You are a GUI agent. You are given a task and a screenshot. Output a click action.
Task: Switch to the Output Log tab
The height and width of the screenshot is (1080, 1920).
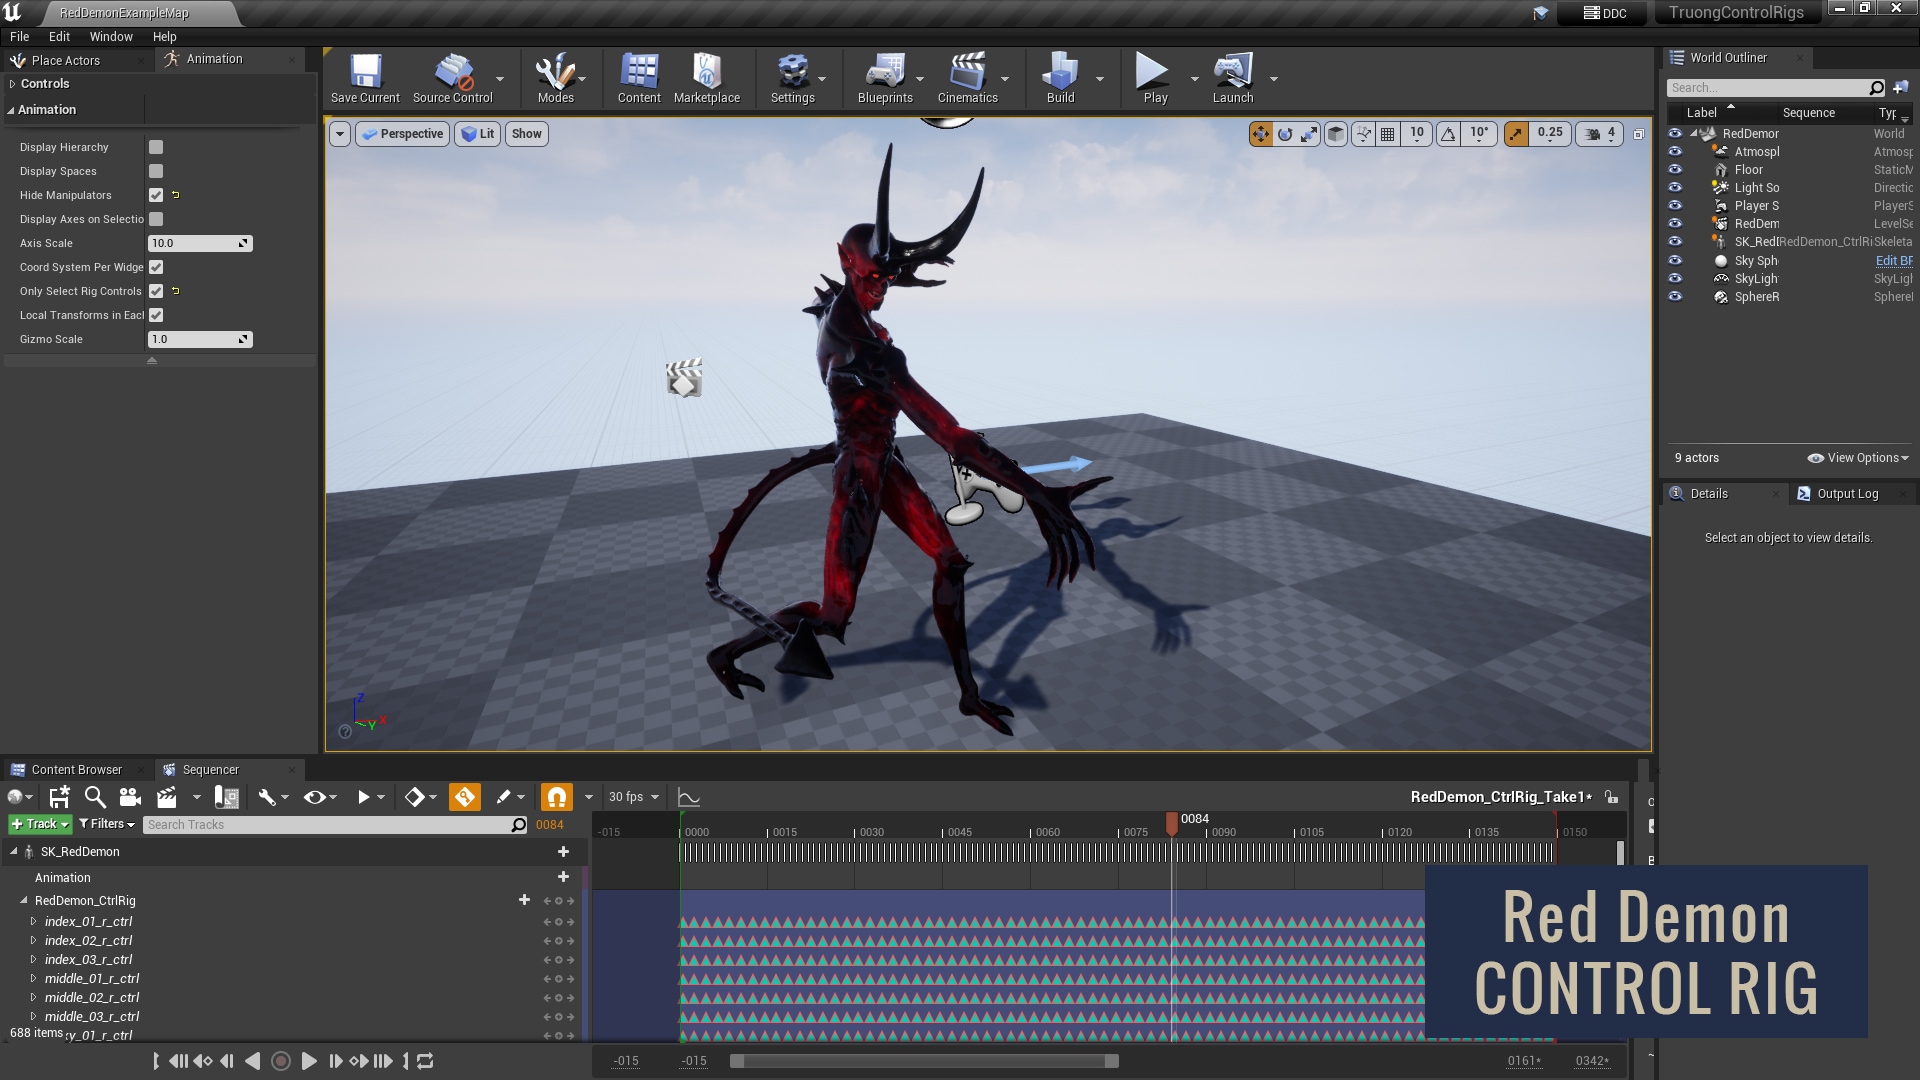tap(1850, 493)
